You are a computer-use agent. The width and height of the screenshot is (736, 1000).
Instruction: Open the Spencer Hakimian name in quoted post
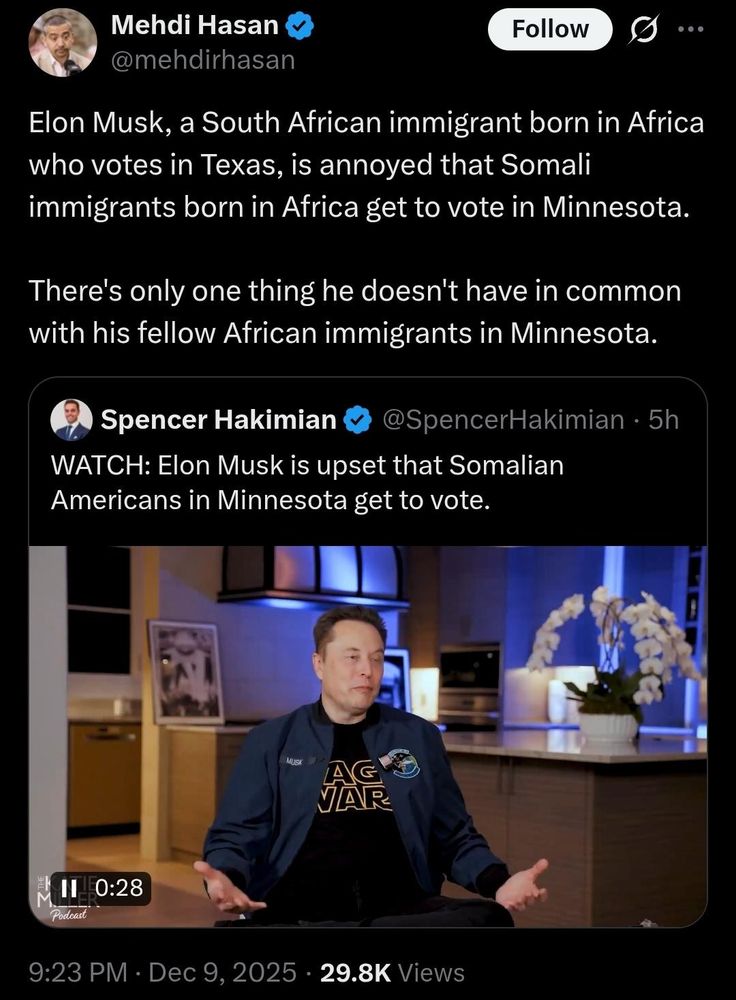[x=219, y=420]
